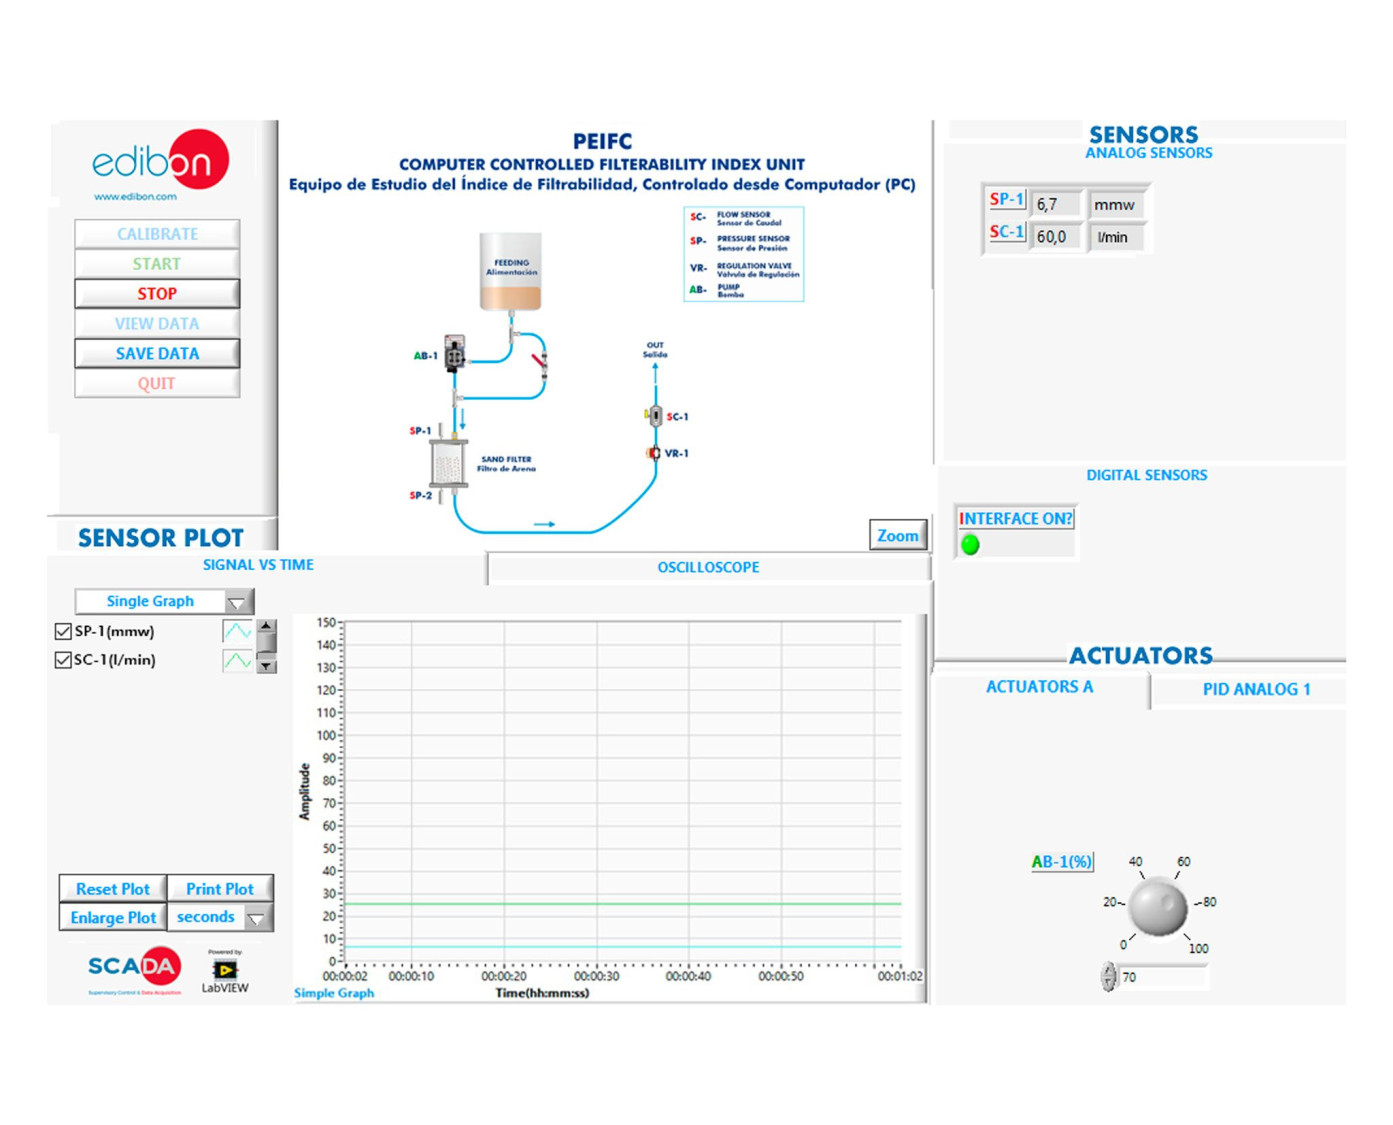Open the PID ANALOG 1 tab
The width and height of the screenshot is (1393, 1125).
pos(1256,689)
